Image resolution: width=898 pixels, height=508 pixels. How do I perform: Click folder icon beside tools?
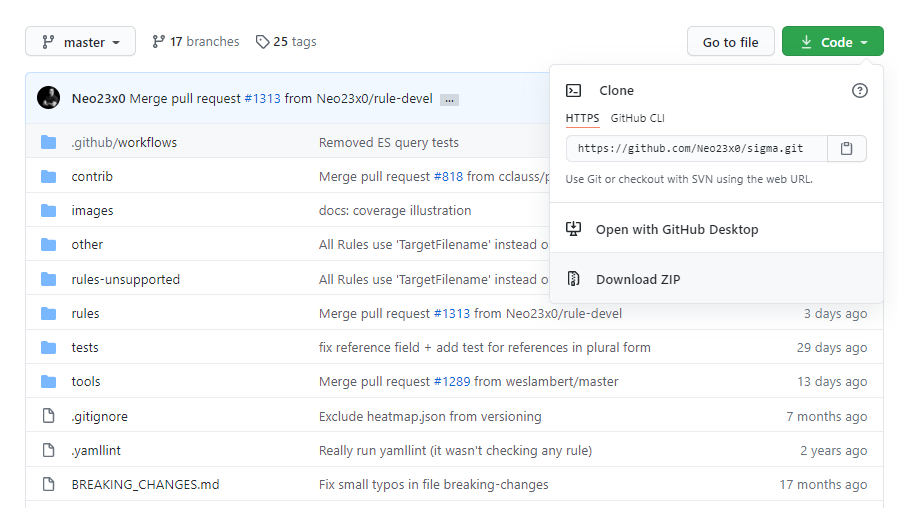click(49, 381)
